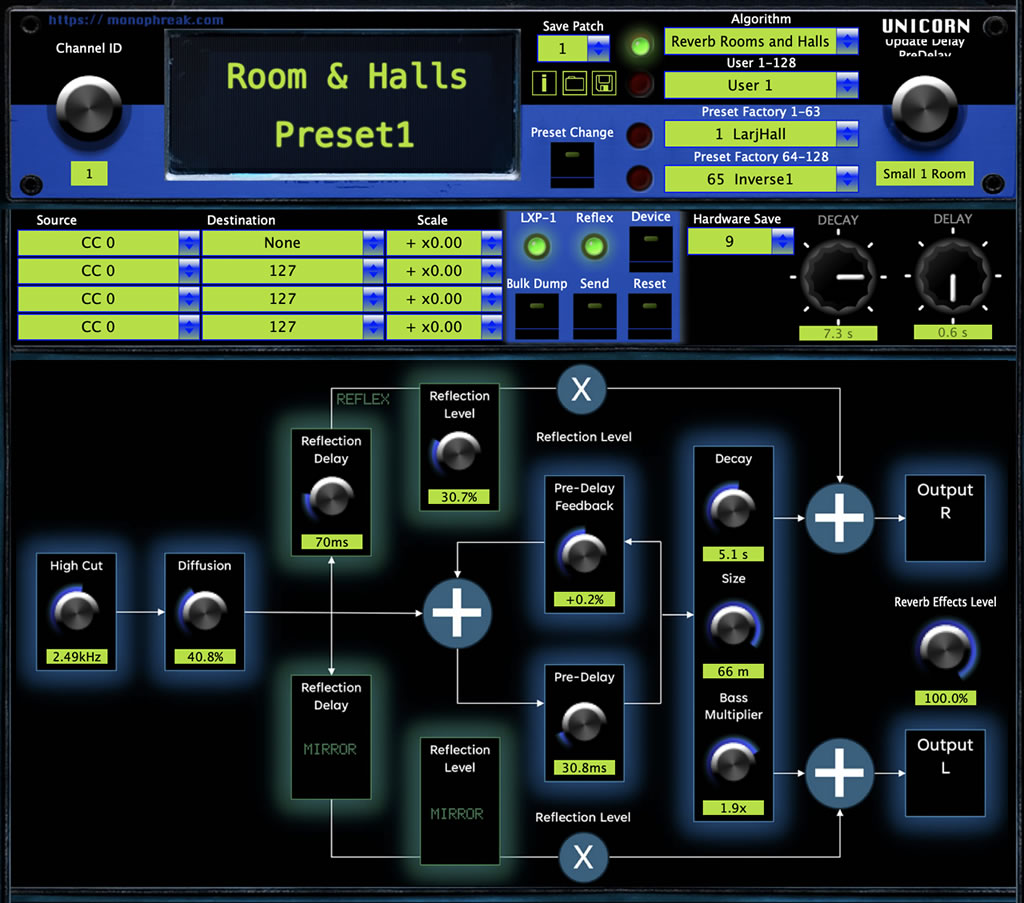Open first row Source CC 0 menu
1024x903 pixels.
point(109,243)
